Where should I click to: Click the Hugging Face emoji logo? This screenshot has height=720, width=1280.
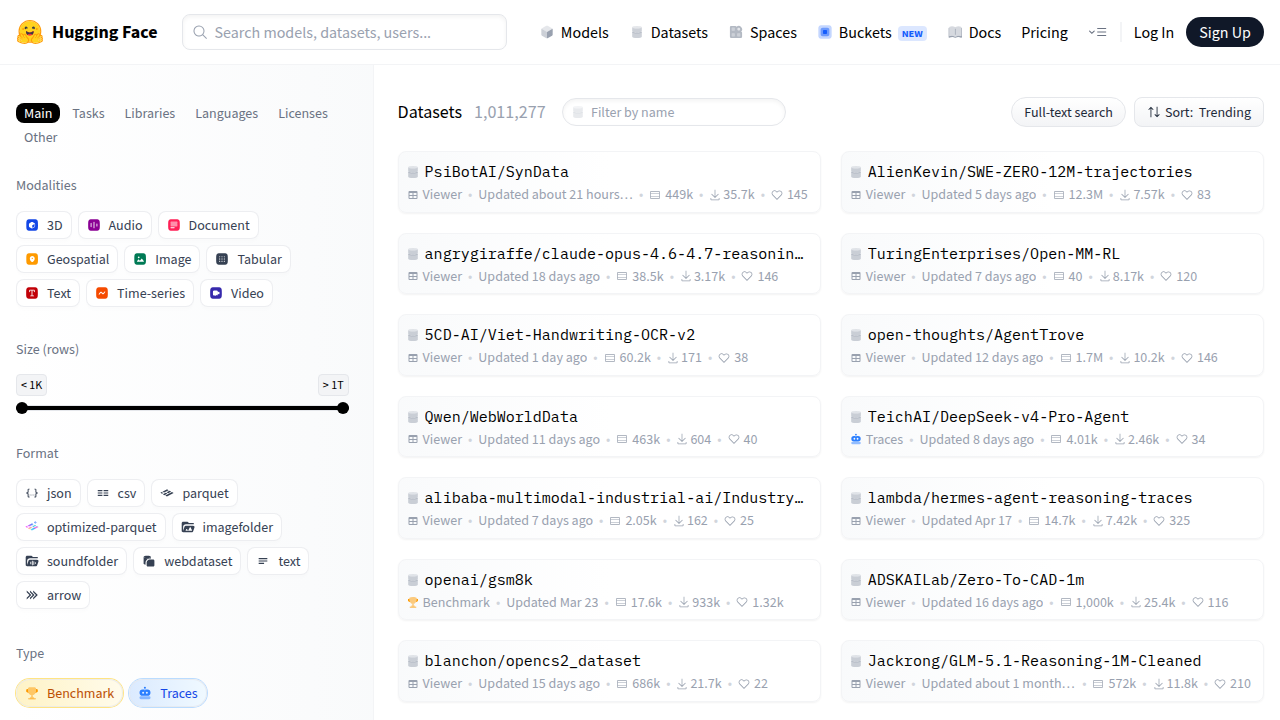(30, 32)
